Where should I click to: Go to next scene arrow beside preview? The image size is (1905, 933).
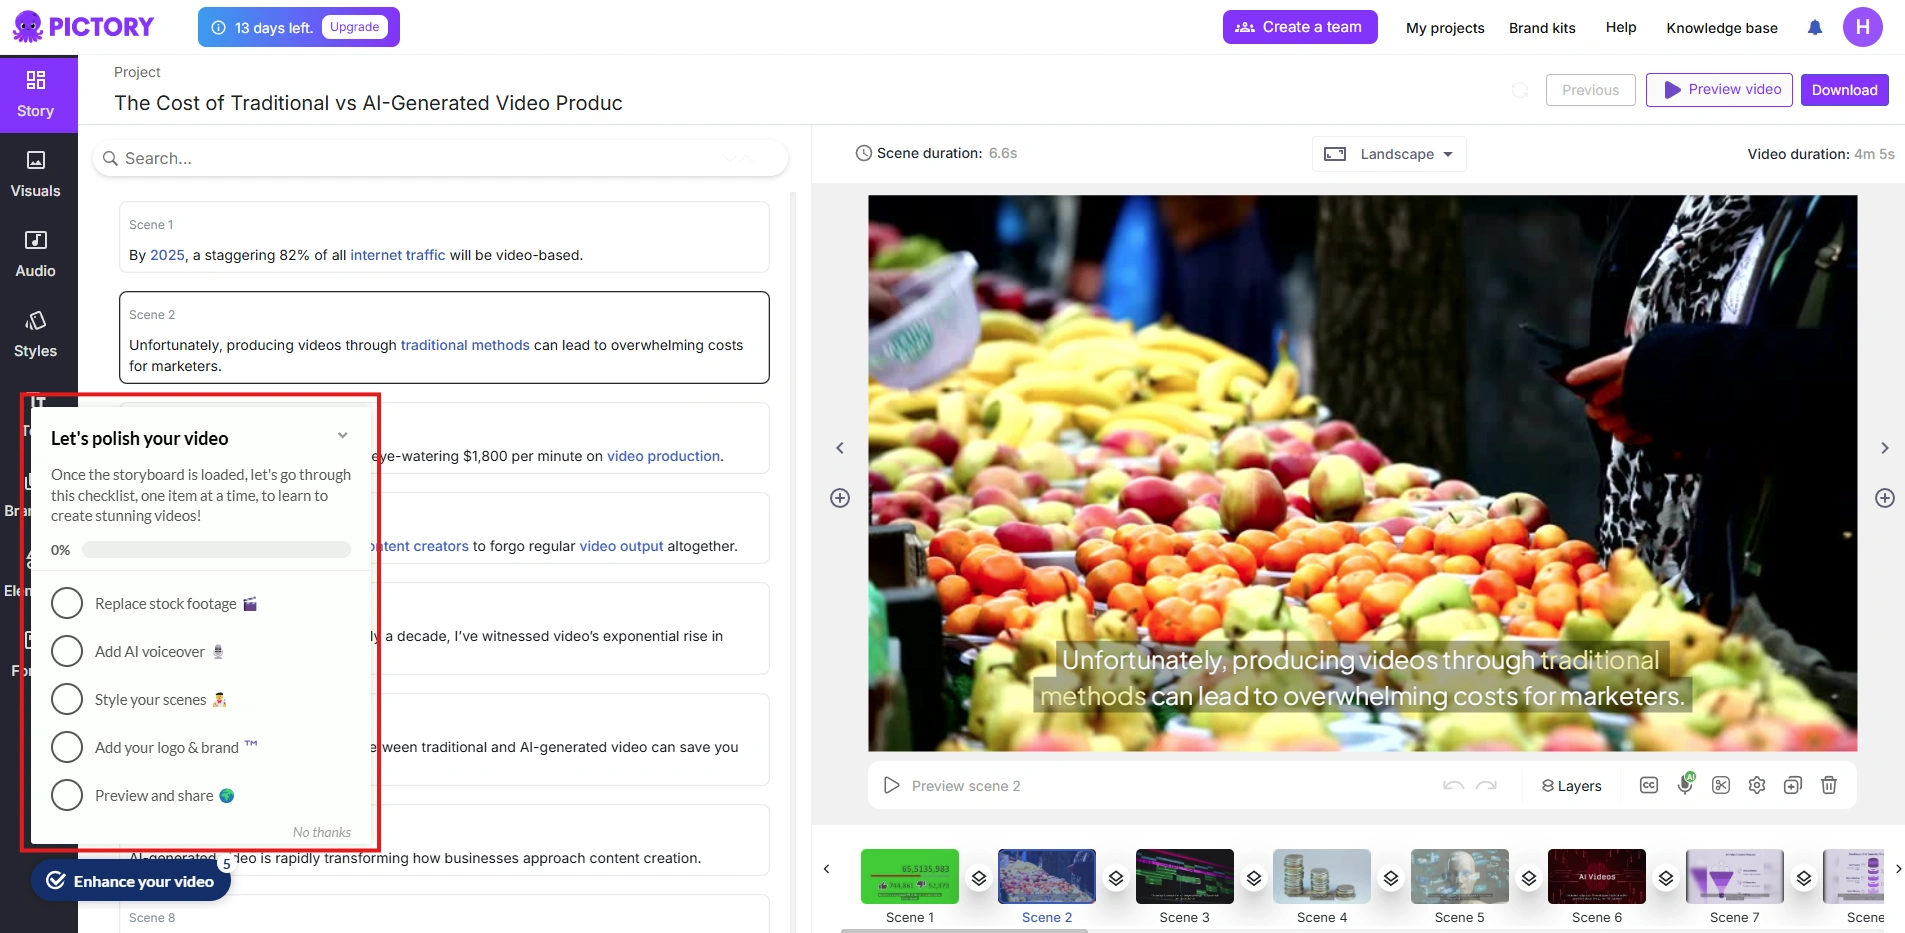tap(1885, 448)
